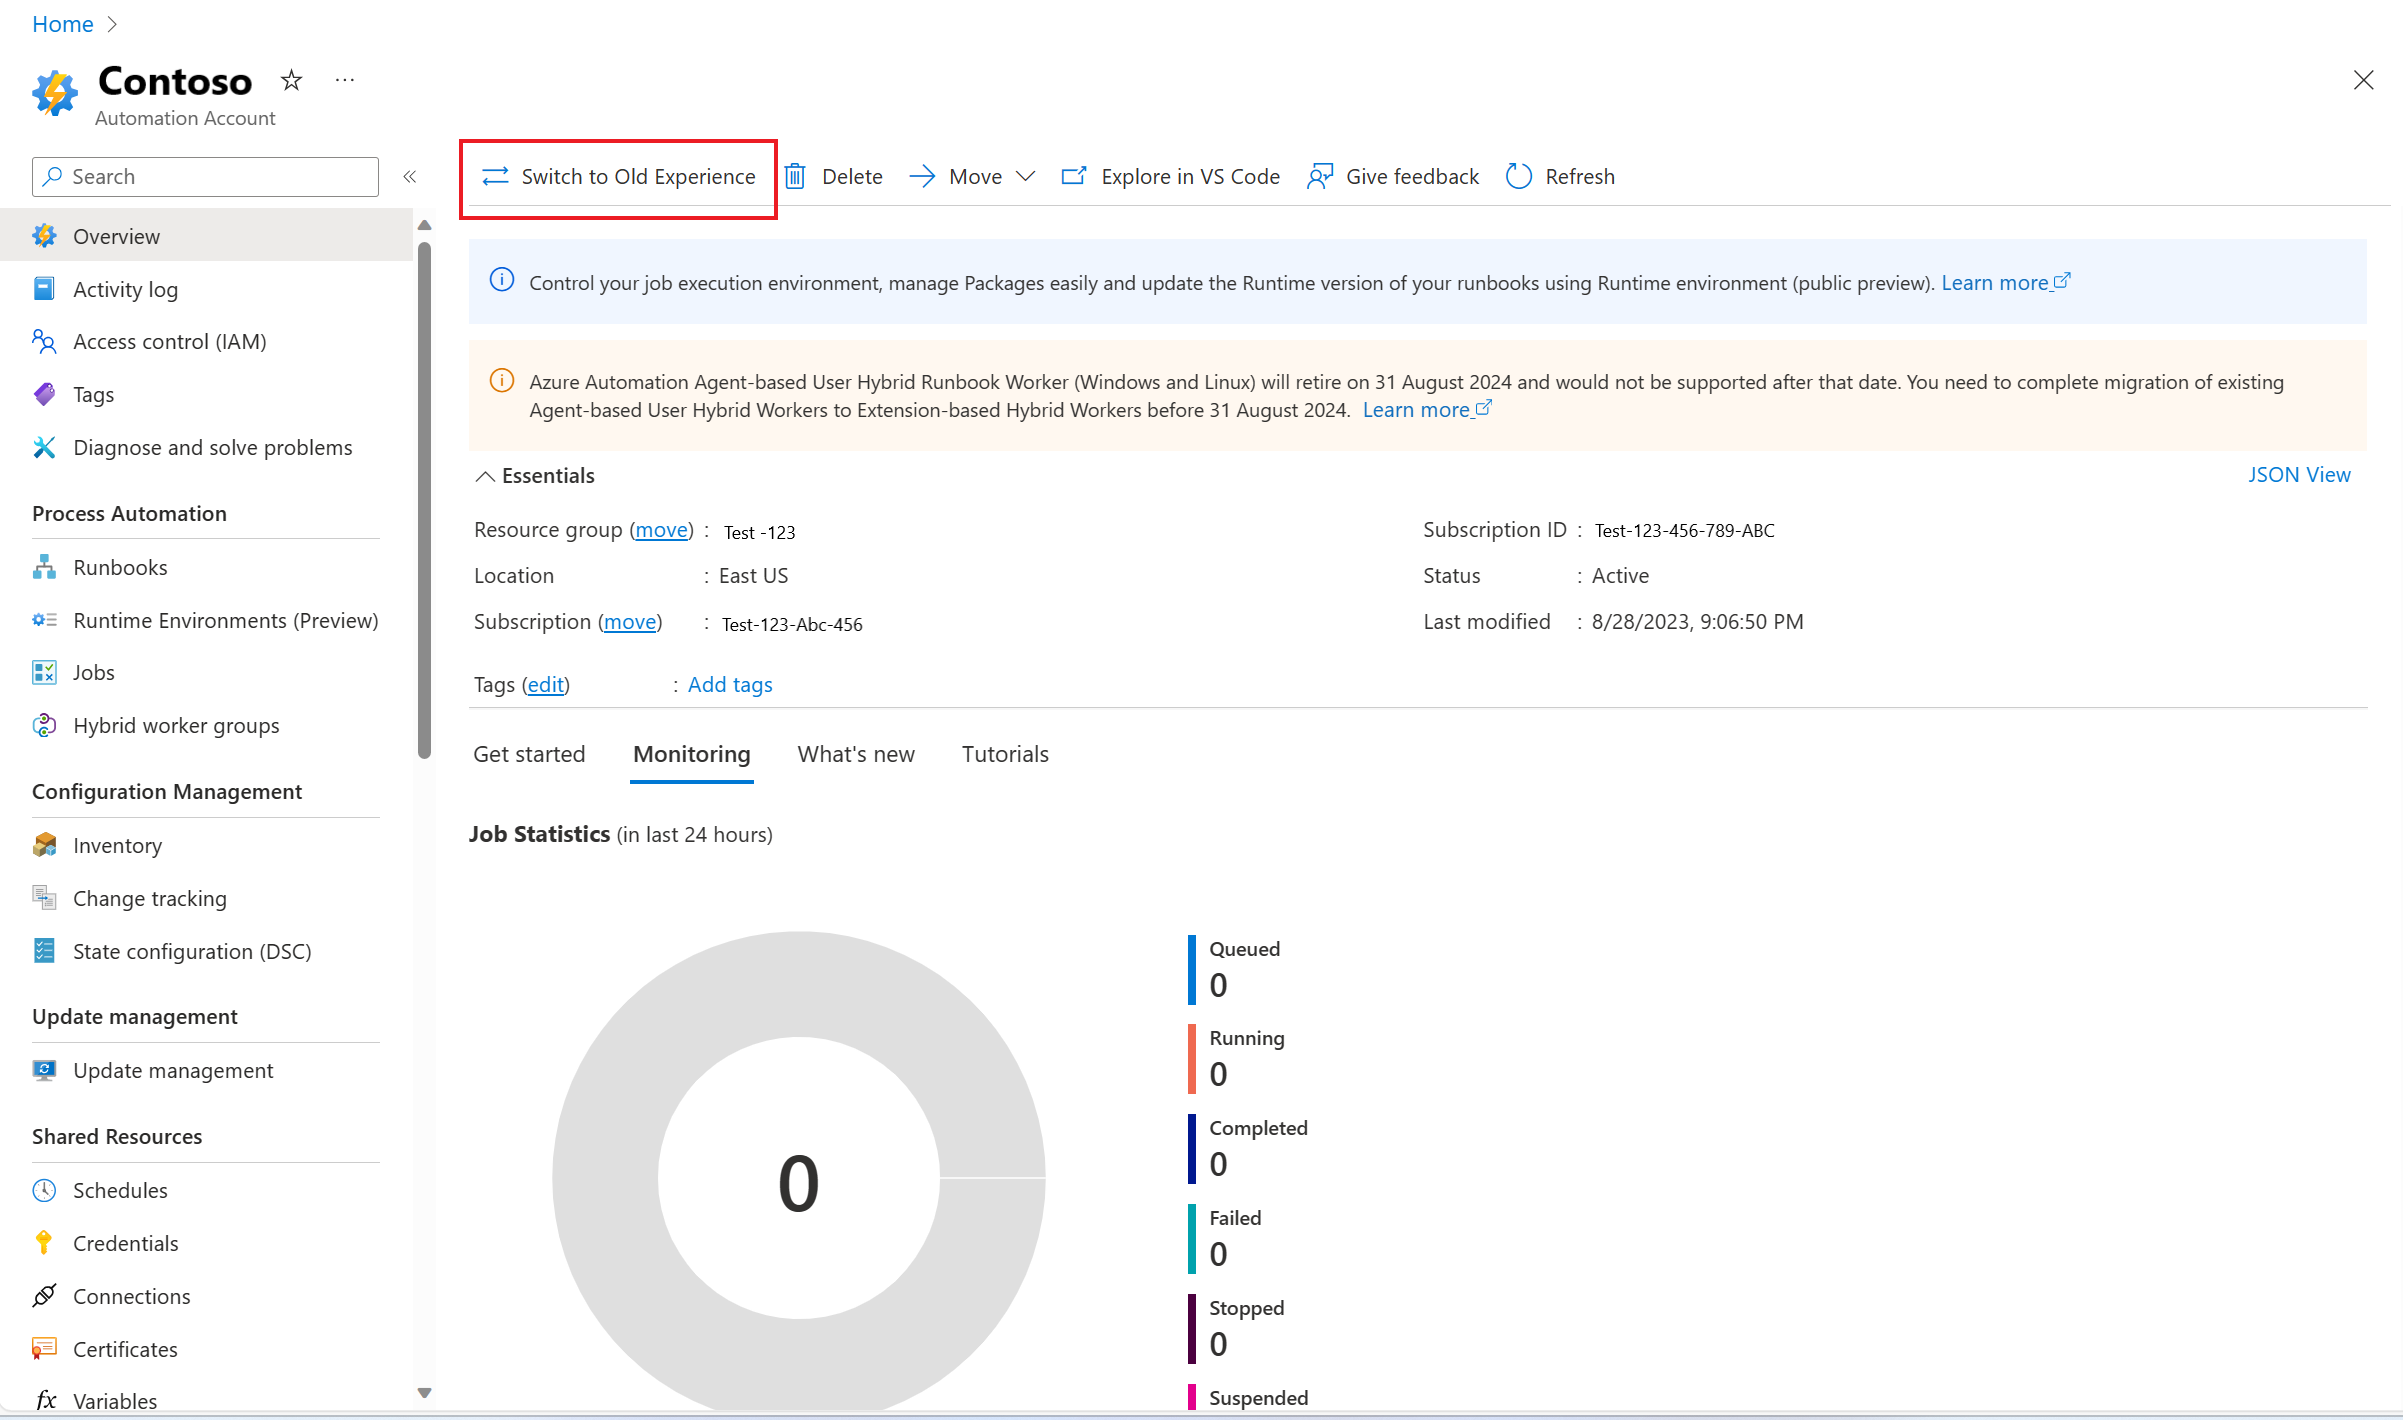Image resolution: width=2403 pixels, height=1420 pixels.
Task: Collapse the sidebar with the double chevron
Action: [410, 177]
